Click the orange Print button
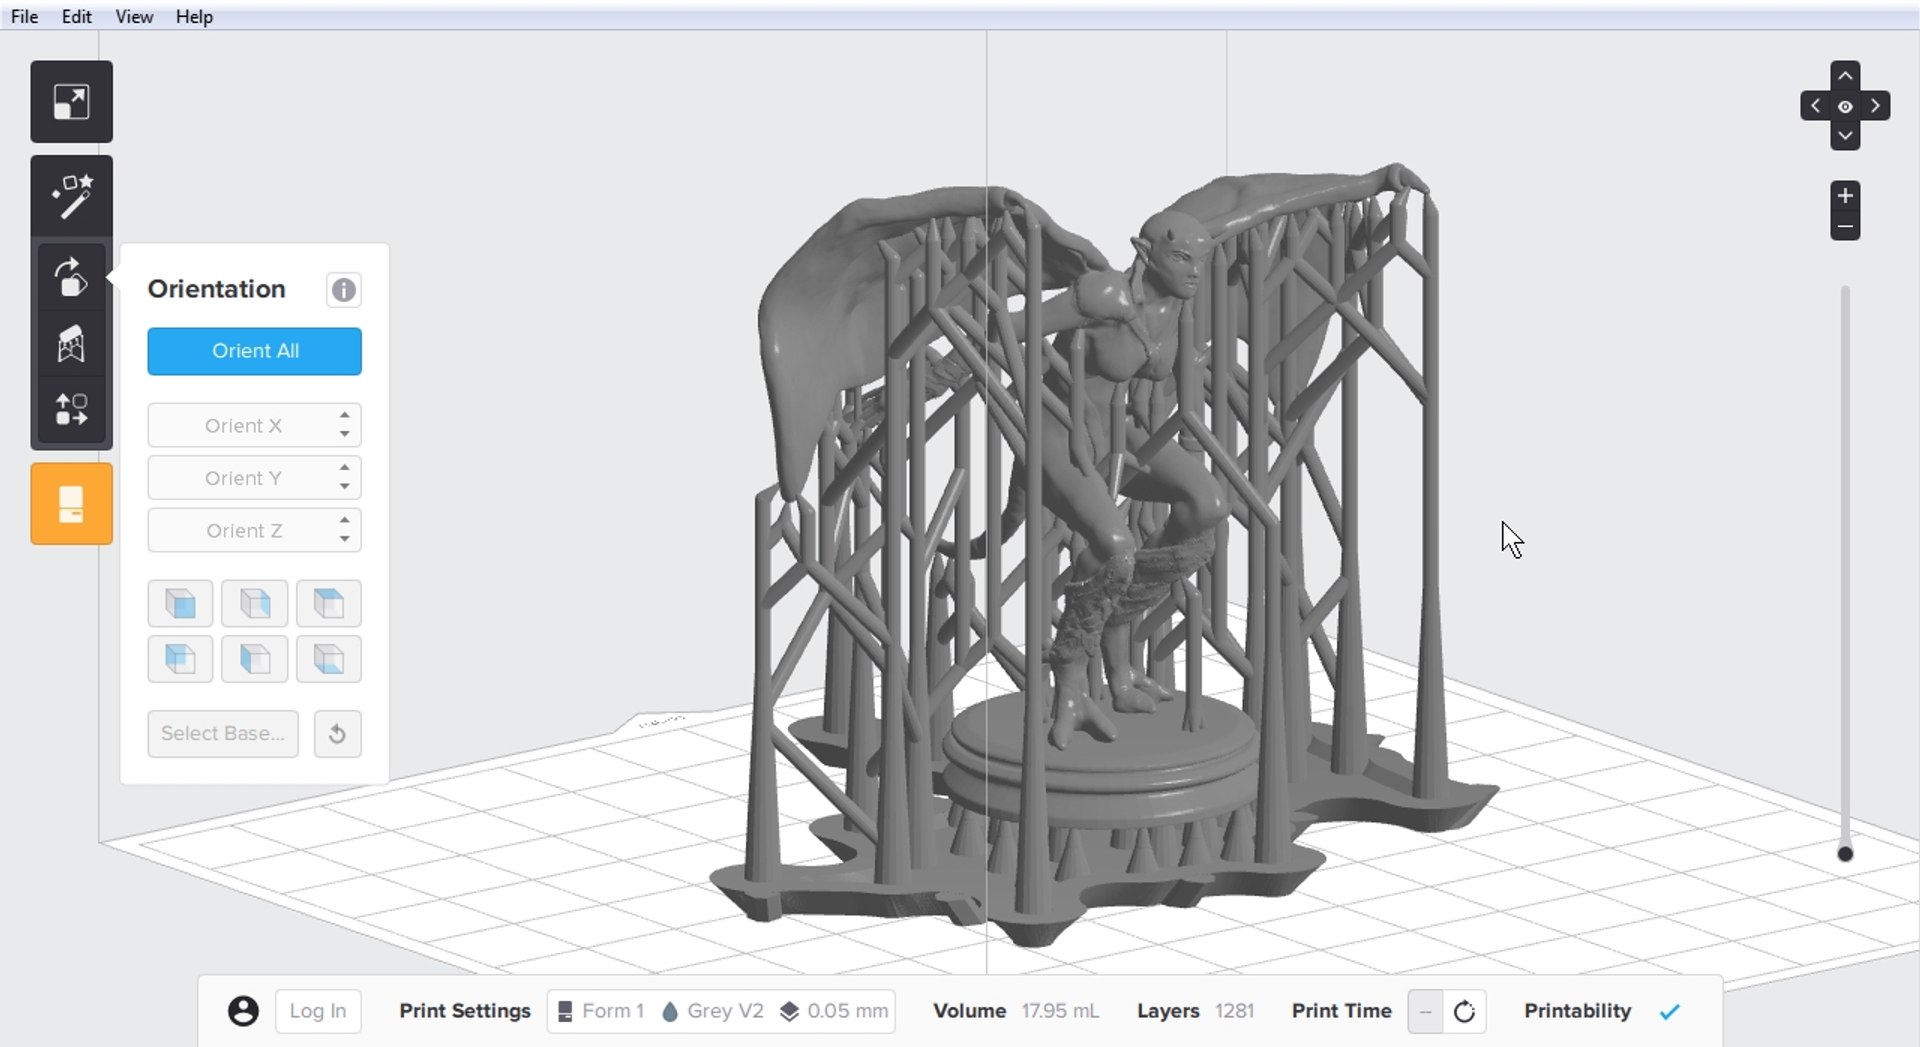Viewport: 1920px width, 1047px height. (71, 504)
